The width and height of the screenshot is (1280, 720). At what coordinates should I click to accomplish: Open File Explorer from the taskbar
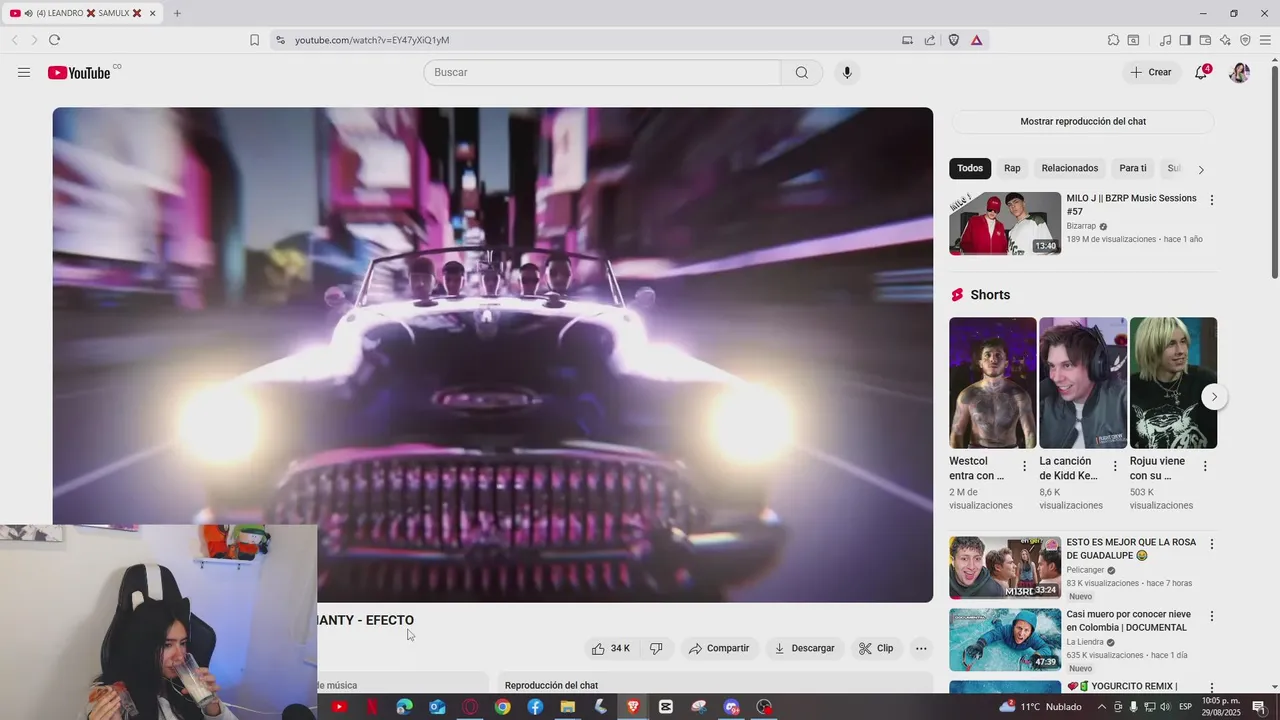tap(568, 707)
